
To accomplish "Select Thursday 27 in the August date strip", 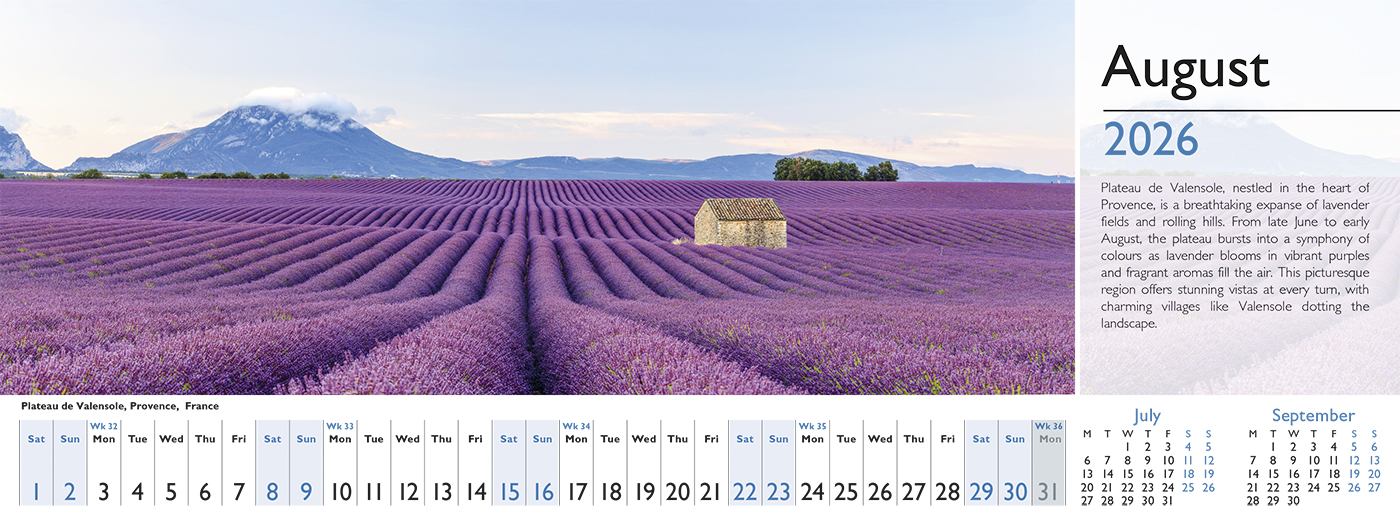I will (914, 462).
